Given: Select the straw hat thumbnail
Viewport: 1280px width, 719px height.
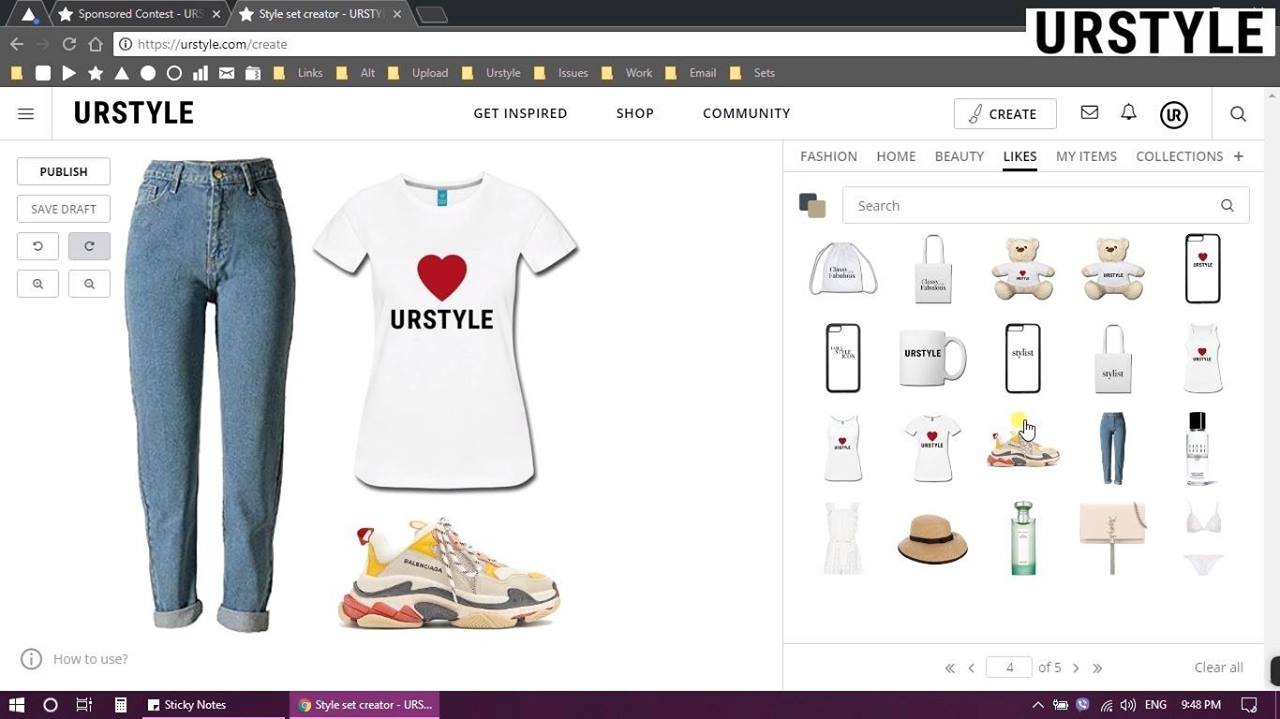Looking at the screenshot, I should (x=933, y=538).
